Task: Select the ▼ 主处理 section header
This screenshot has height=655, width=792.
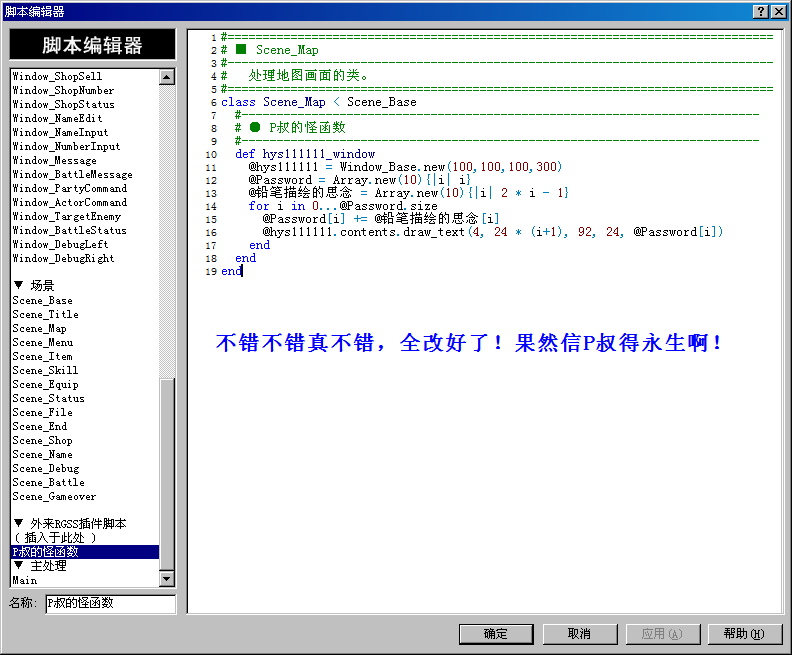Action: tap(40, 566)
